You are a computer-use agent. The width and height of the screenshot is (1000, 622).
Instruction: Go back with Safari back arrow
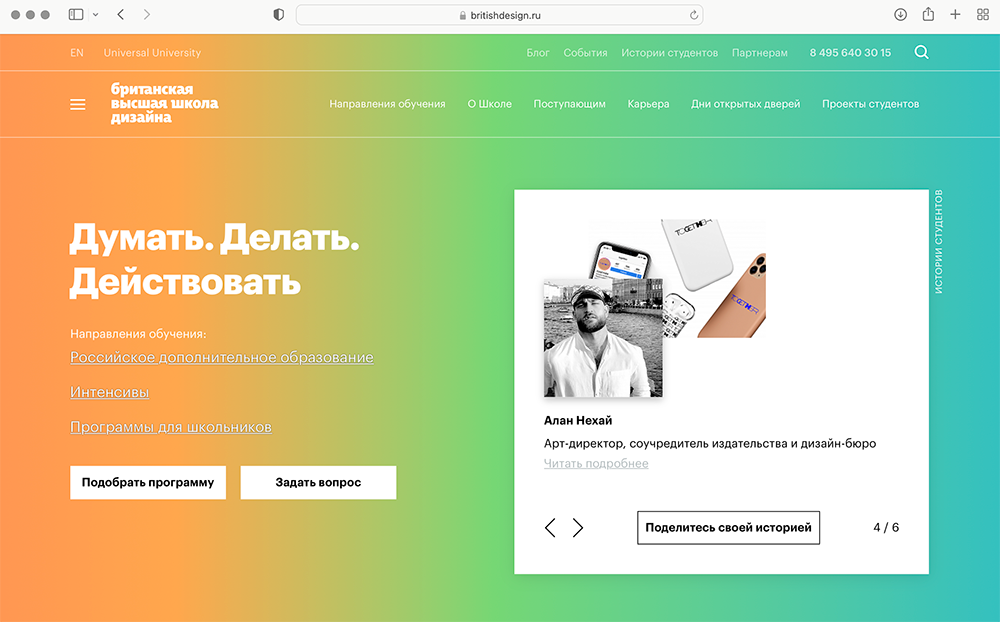[121, 15]
